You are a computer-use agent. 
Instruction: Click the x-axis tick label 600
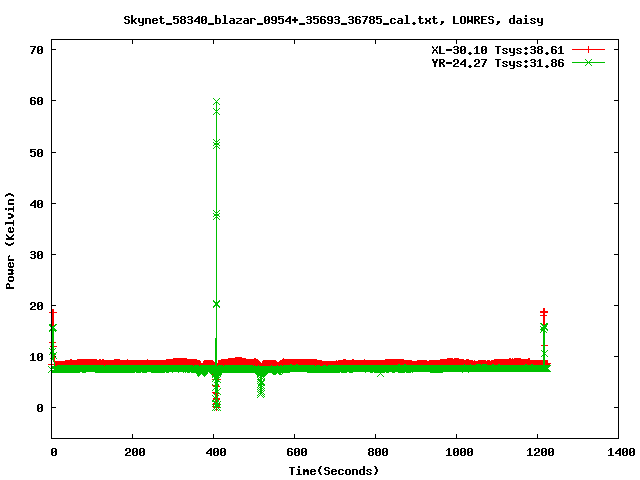click(297, 452)
